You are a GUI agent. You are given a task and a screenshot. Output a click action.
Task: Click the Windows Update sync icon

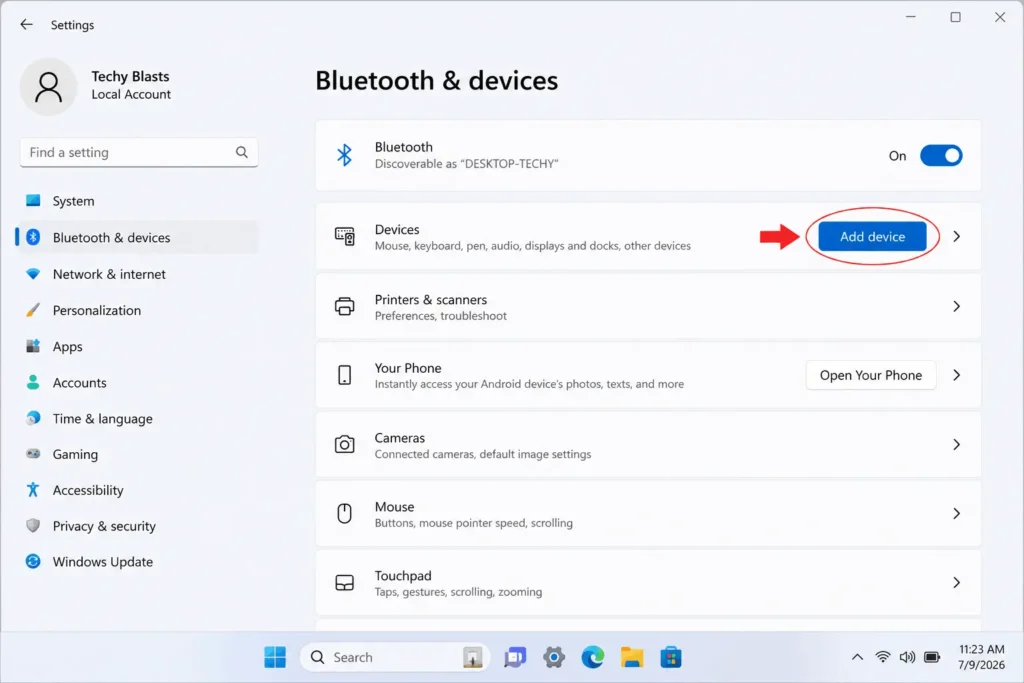[33, 562]
